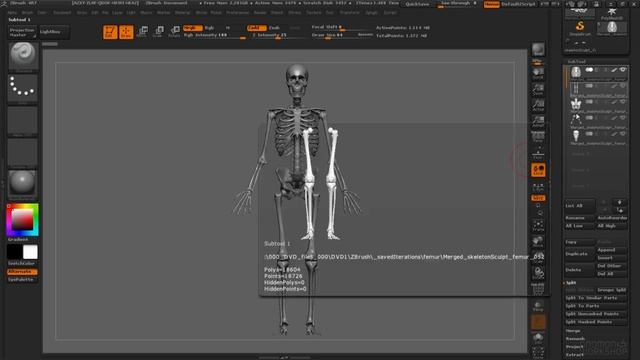This screenshot has height=360, width=640.
Task: Toggle the L.Sym button
Action: 538,187
